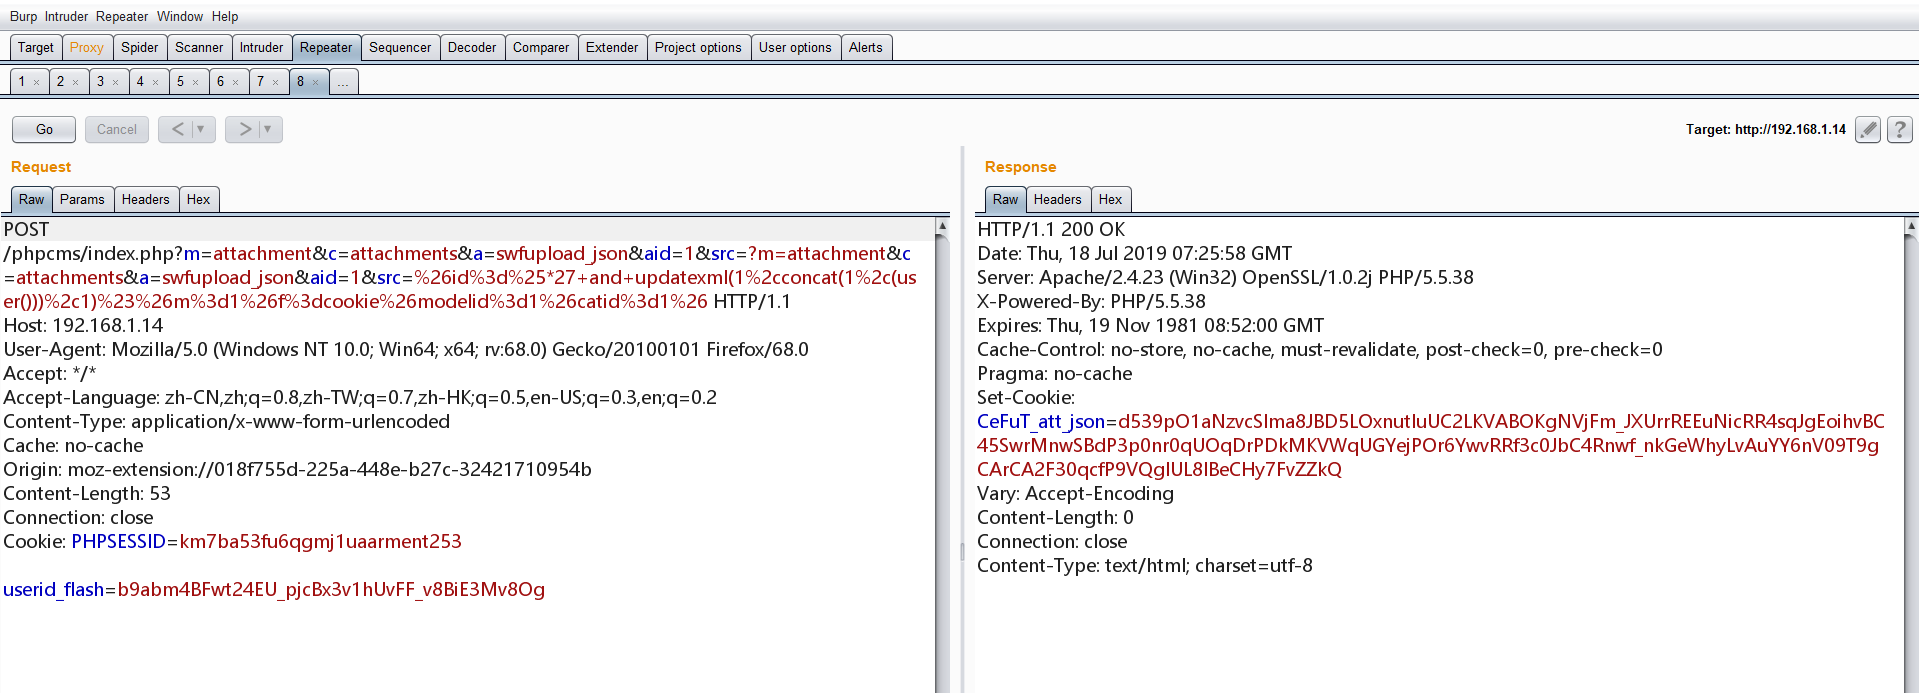This screenshot has height=693, width=1919.
Task: Select Repeater request tab 5
Action: (x=181, y=82)
